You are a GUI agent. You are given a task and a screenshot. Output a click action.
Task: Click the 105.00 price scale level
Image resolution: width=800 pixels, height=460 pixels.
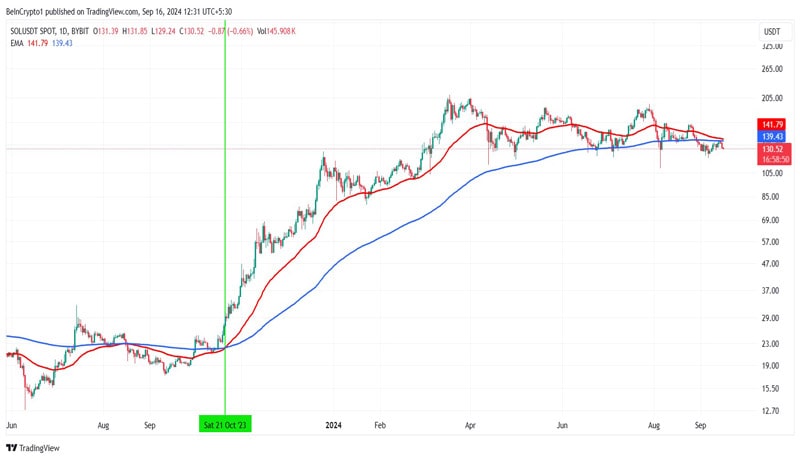(772, 173)
